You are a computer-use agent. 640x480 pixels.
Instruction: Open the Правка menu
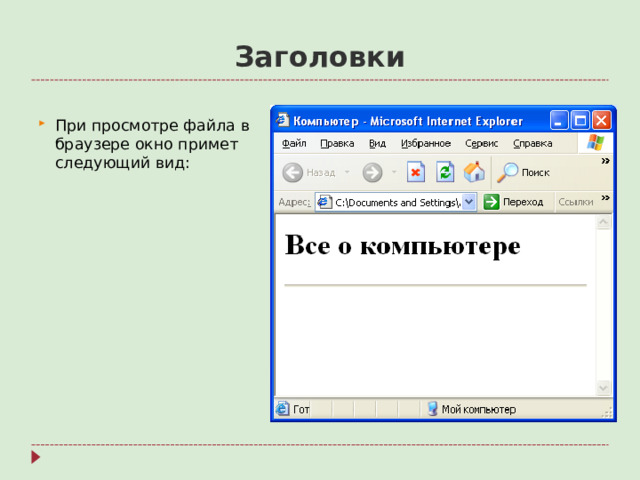click(x=337, y=143)
